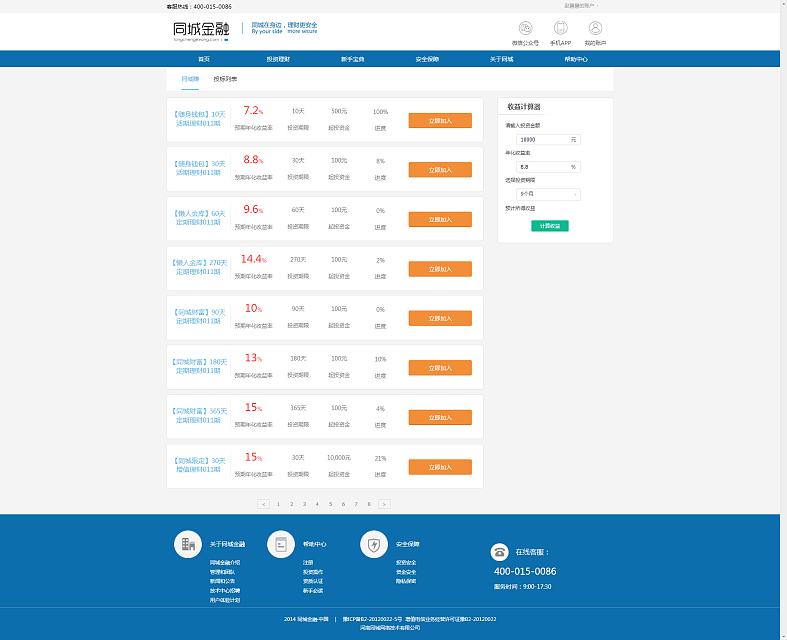Open footer link 资金安全
This screenshot has width=787, height=640.
[x=406, y=572]
